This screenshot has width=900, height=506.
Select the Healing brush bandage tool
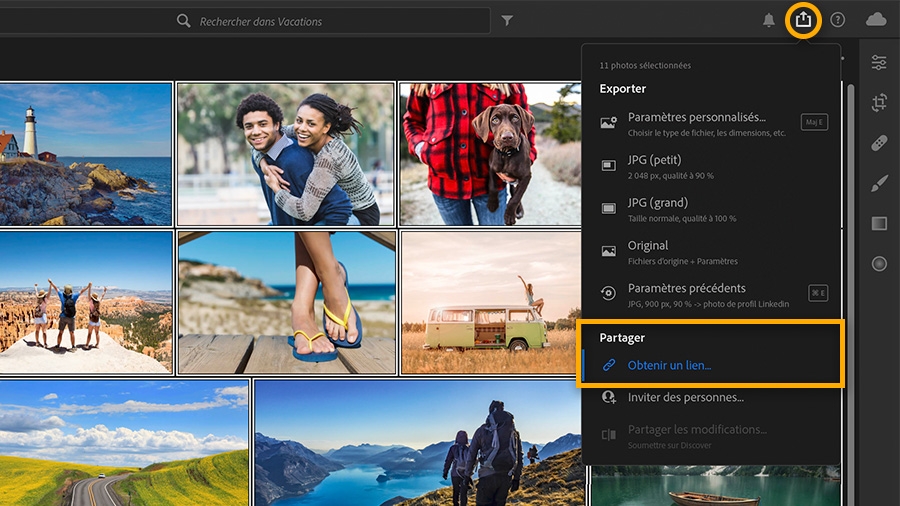tap(879, 143)
